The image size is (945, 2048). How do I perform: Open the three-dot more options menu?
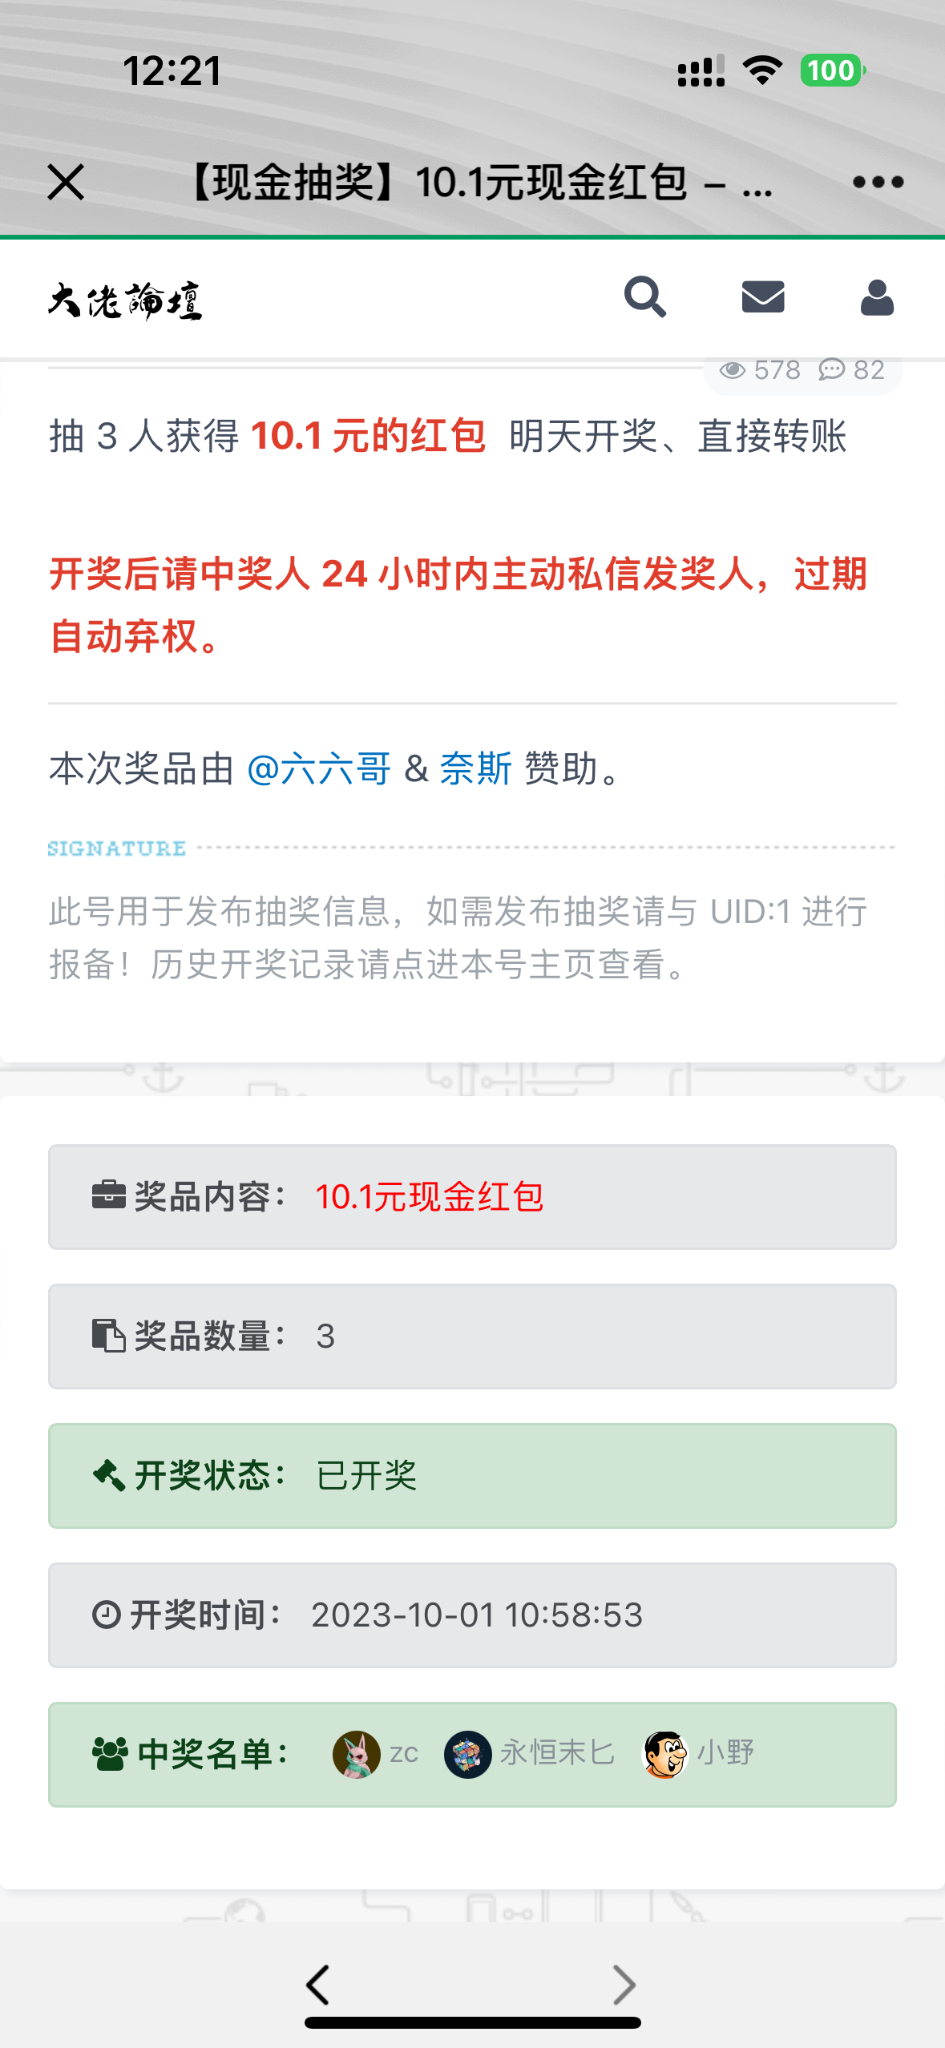pyautogui.click(x=878, y=182)
